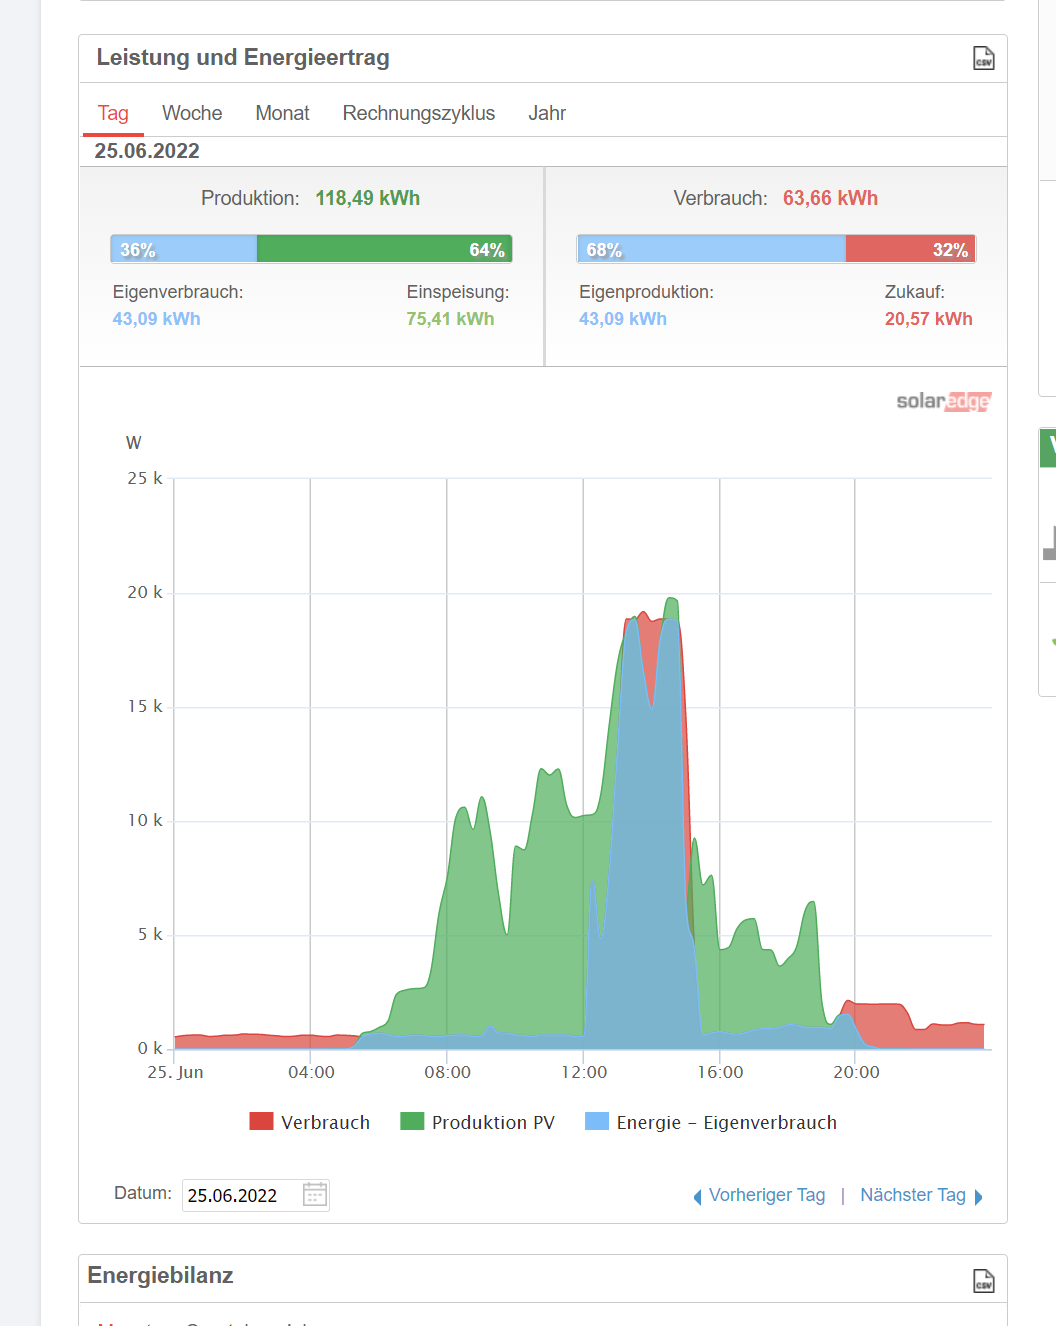1056x1326 pixels.
Task: Export Leistung und Energieertrag as CSV
Action: (x=983, y=59)
